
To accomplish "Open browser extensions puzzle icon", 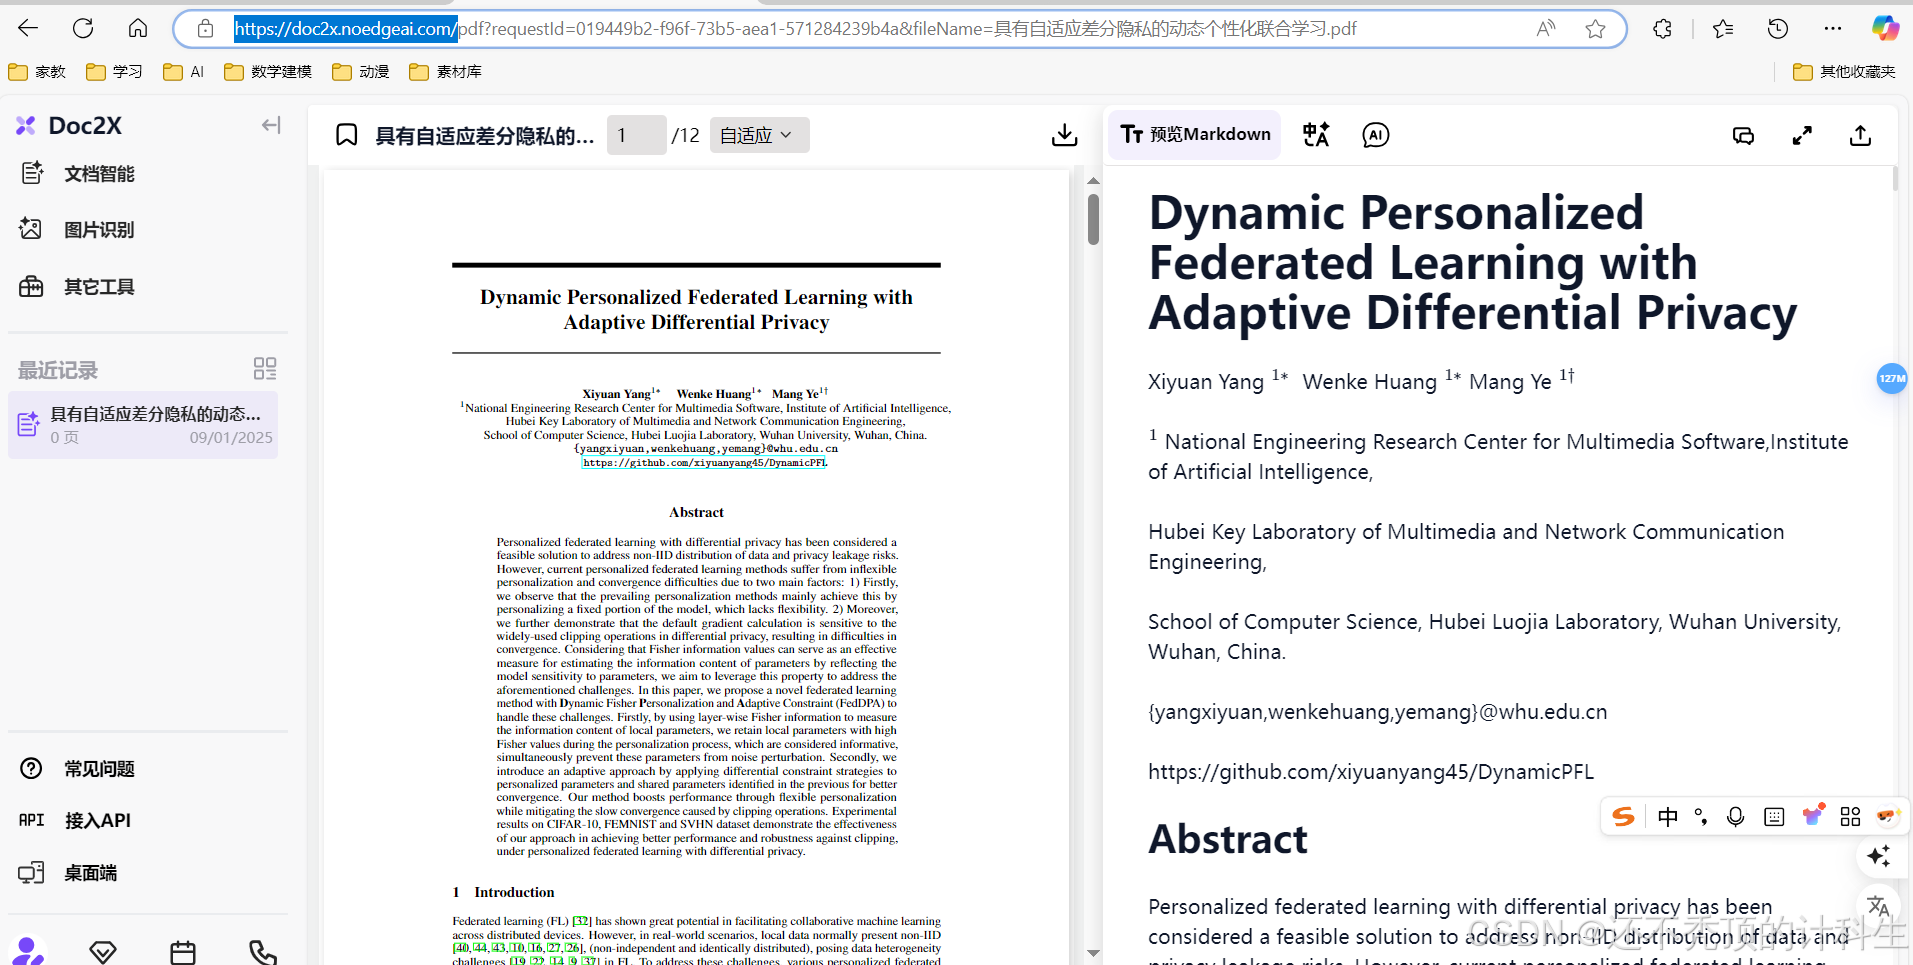I will tap(1662, 29).
